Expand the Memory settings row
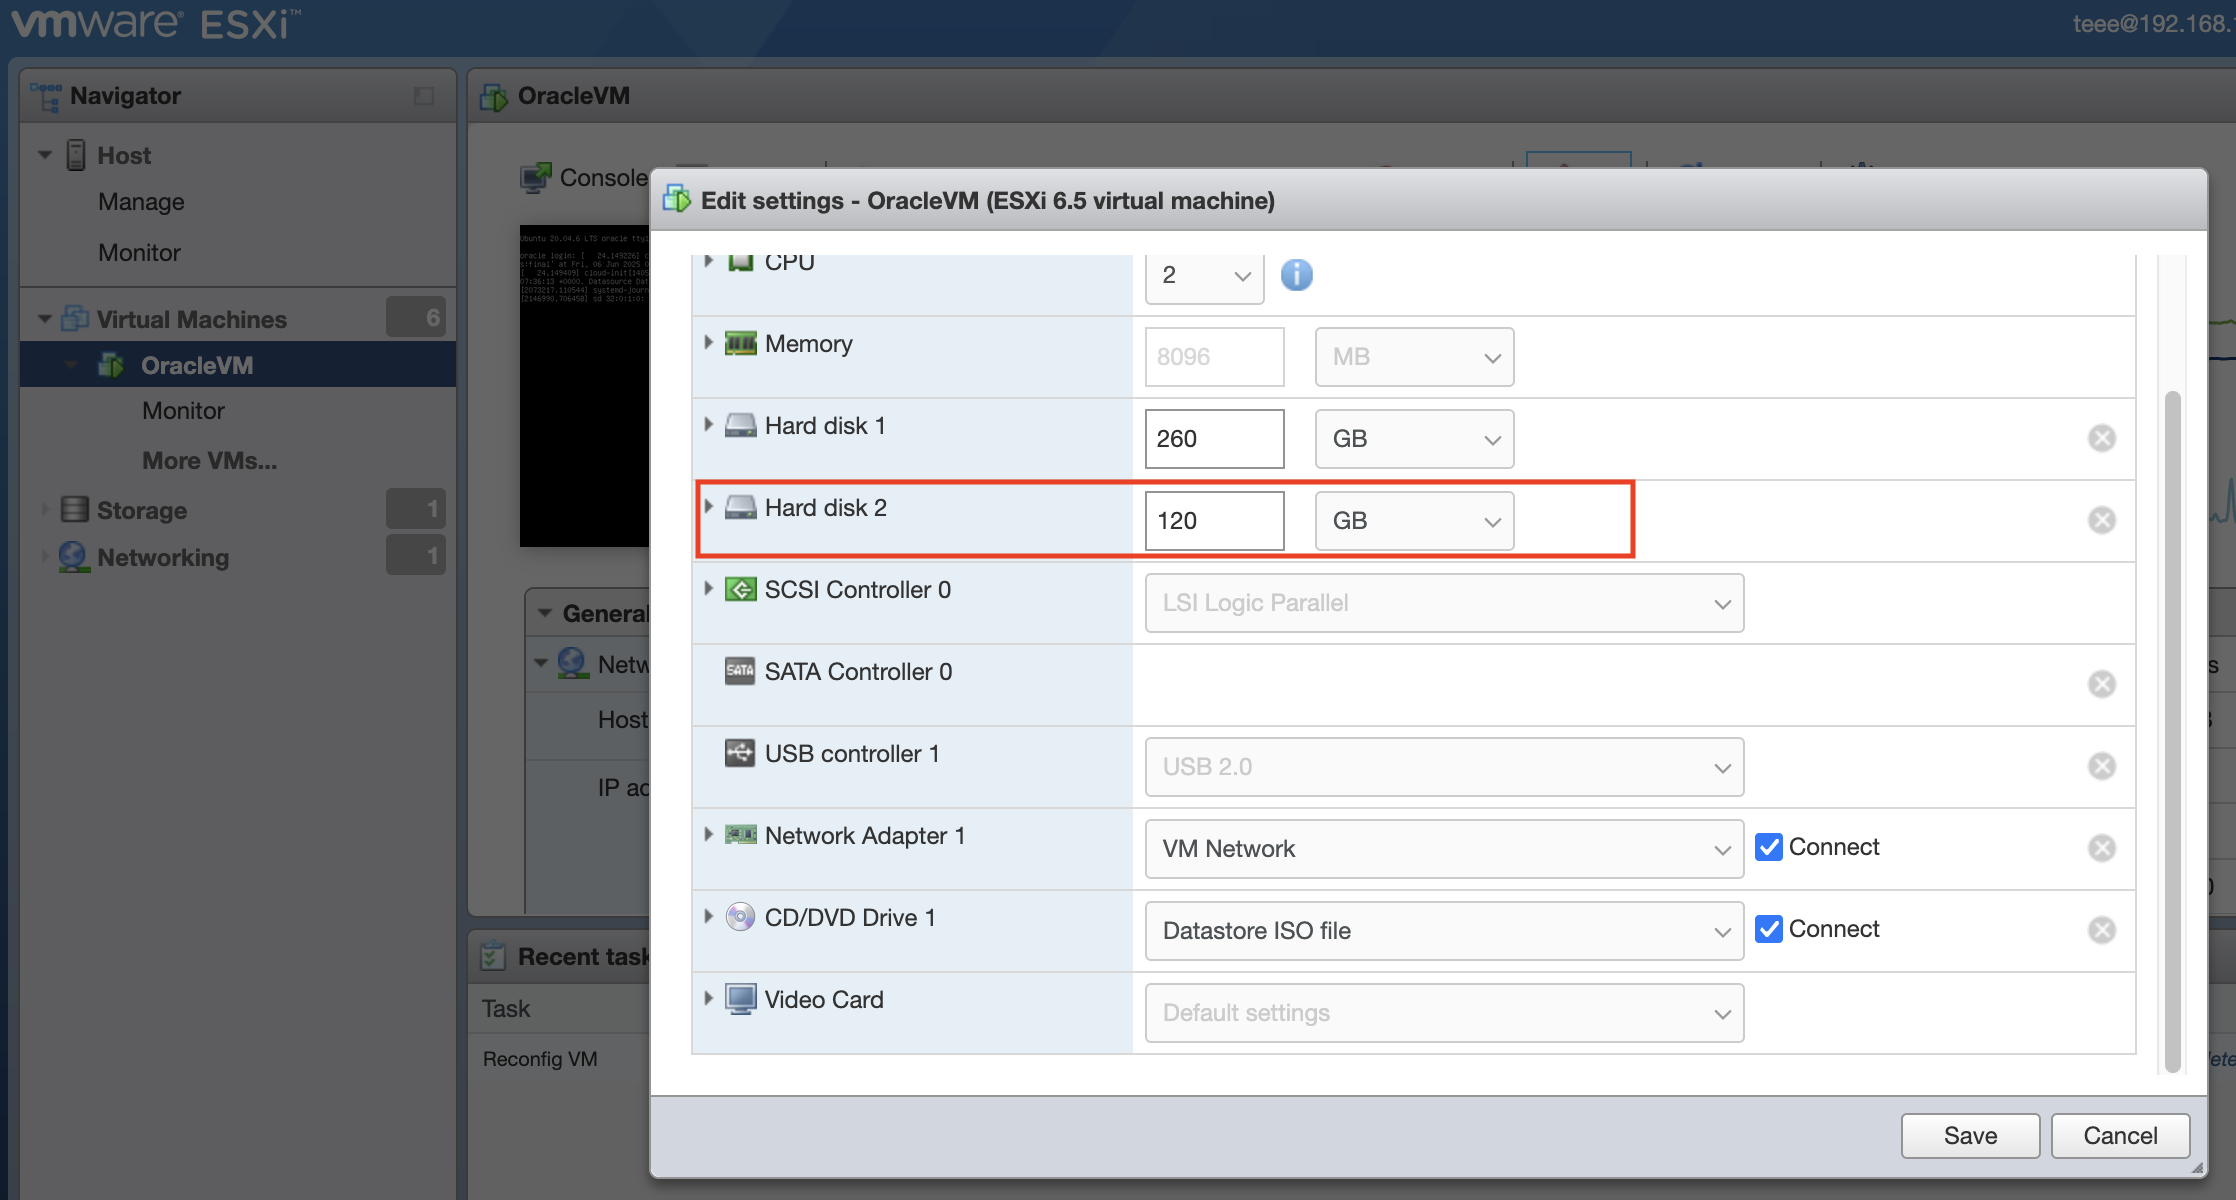Screen dimensions: 2236x1200 coord(708,342)
